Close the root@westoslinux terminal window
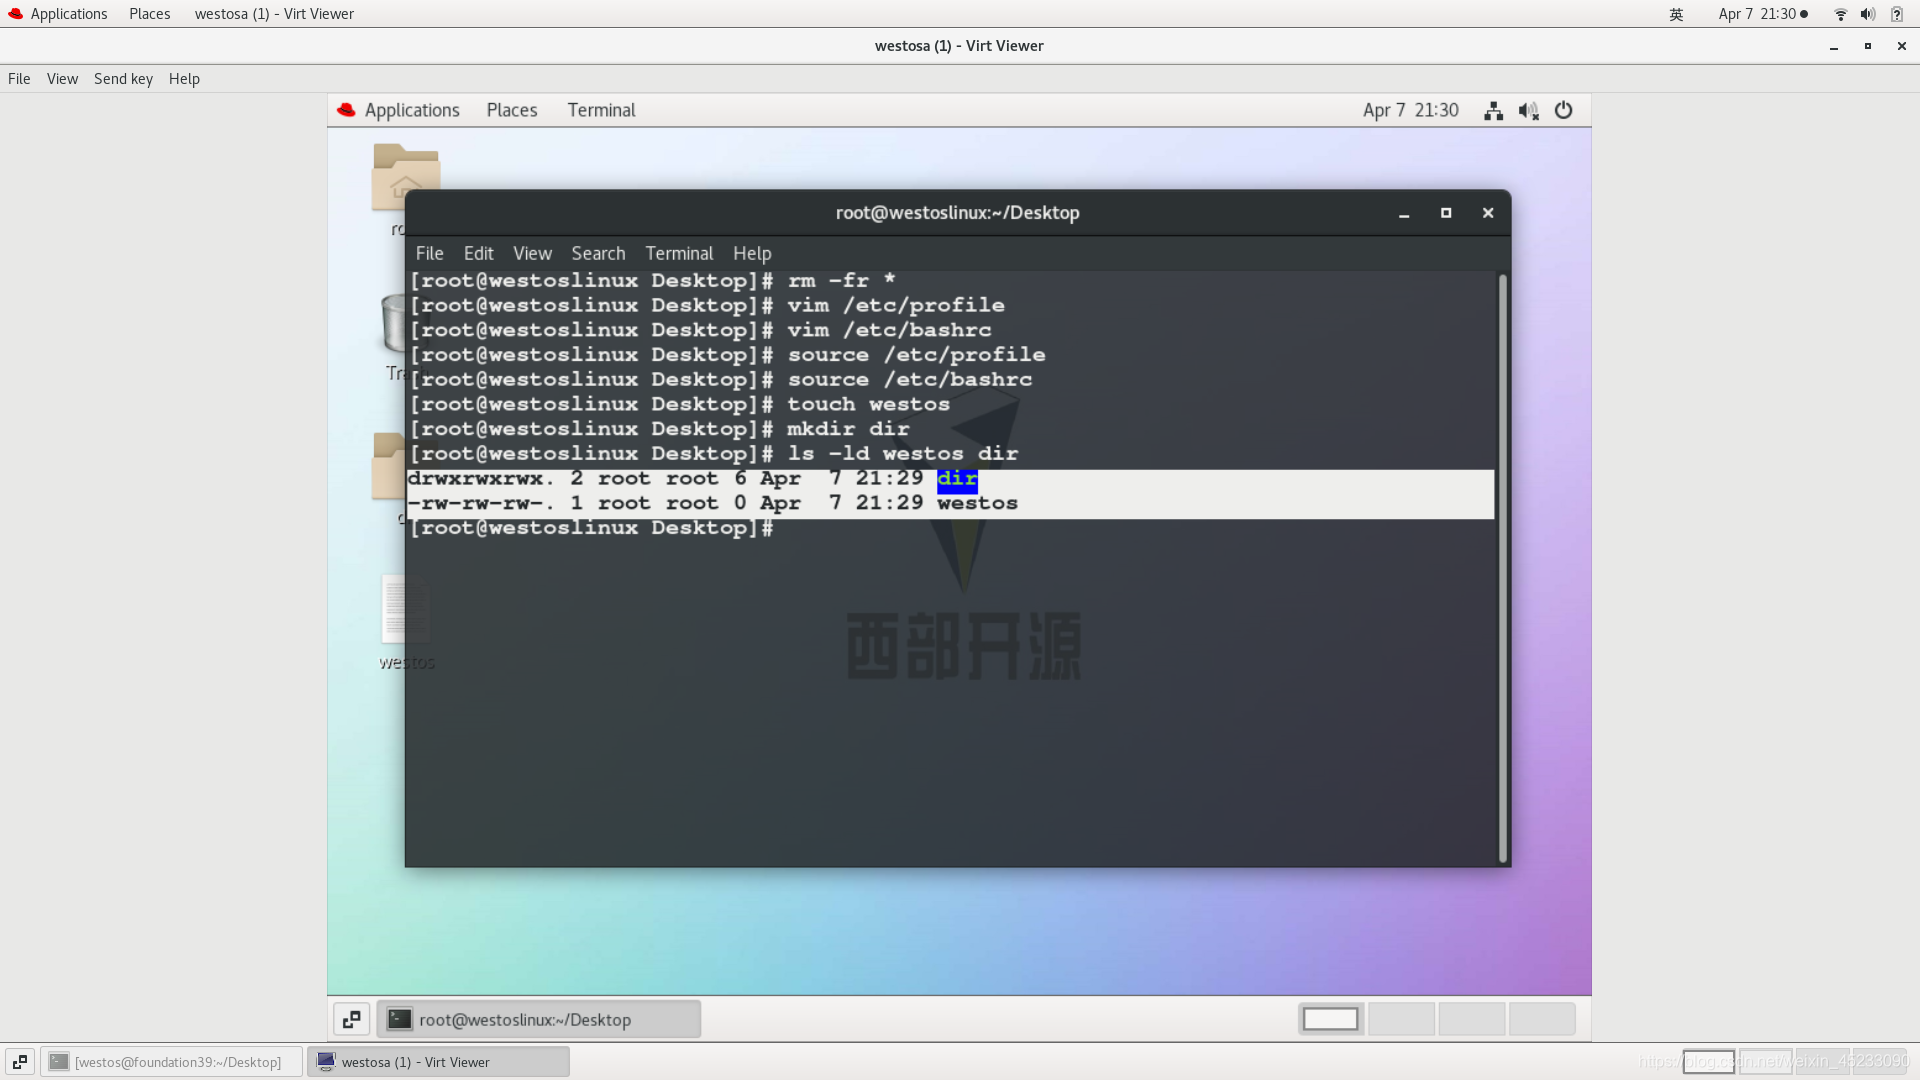 coord(1488,213)
